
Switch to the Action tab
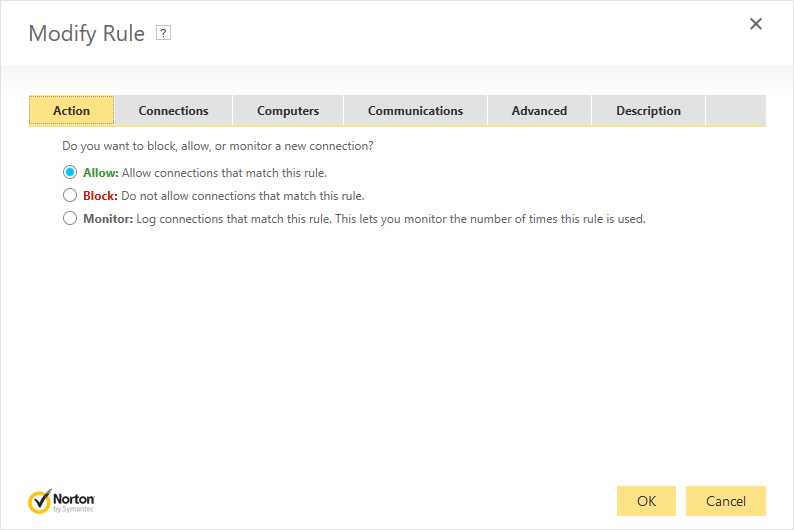tap(71, 110)
